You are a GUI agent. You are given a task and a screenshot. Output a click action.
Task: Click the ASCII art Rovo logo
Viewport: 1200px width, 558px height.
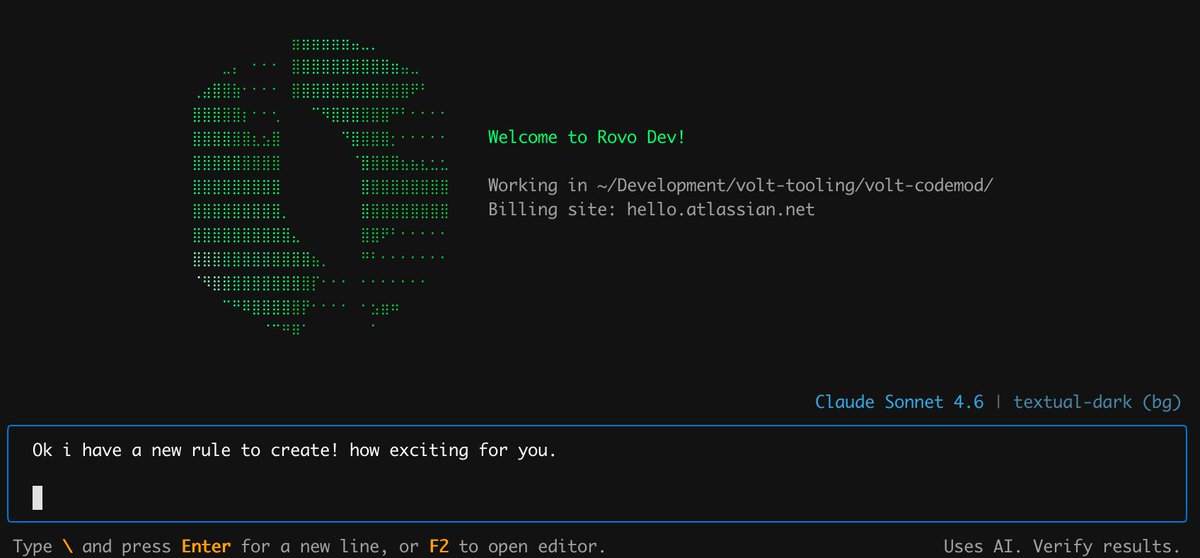(320, 187)
